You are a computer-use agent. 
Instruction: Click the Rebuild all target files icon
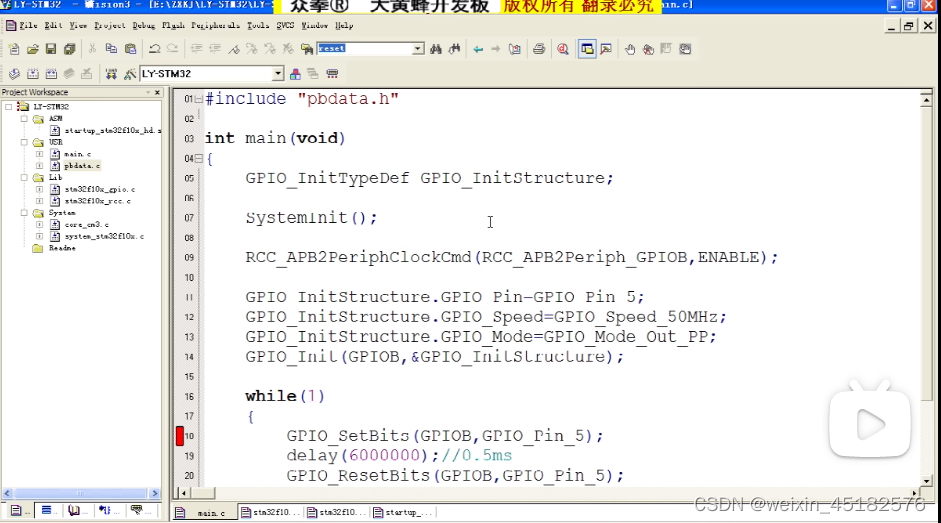[x=51, y=74]
